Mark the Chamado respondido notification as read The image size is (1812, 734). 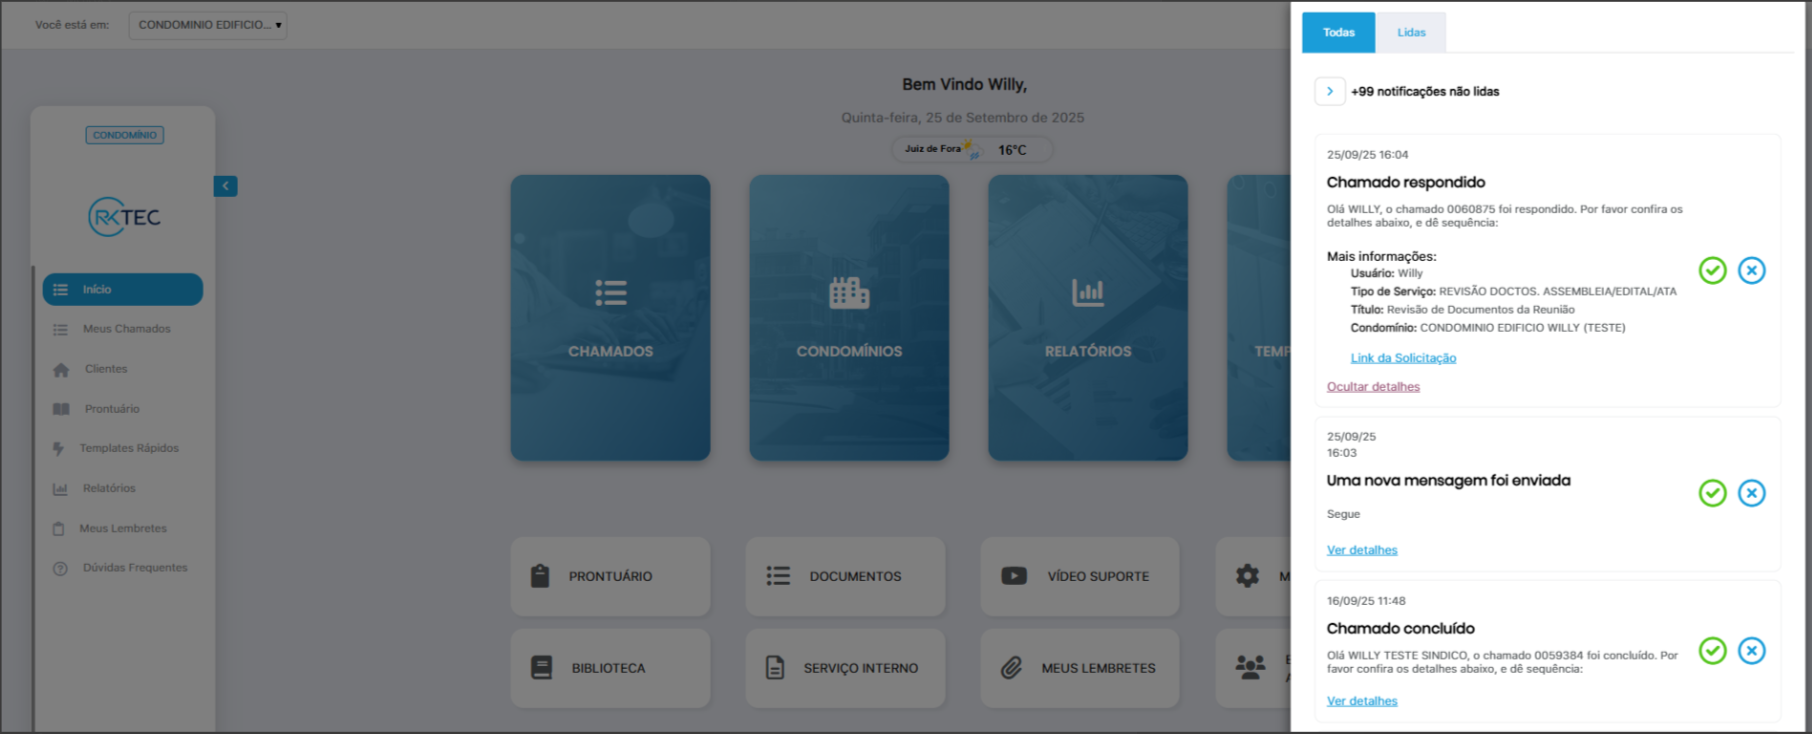click(1712, 270)
